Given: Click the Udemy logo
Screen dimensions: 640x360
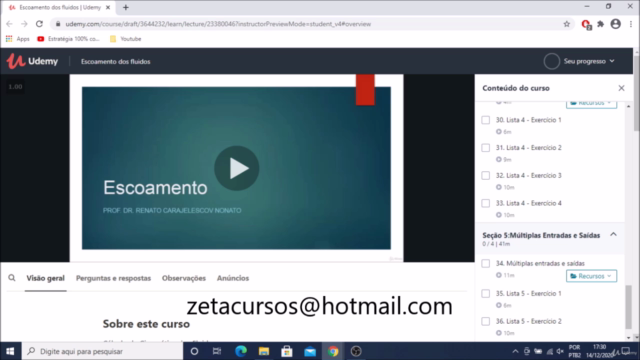Looking at the screenshot, I should (x=32, y=61).
